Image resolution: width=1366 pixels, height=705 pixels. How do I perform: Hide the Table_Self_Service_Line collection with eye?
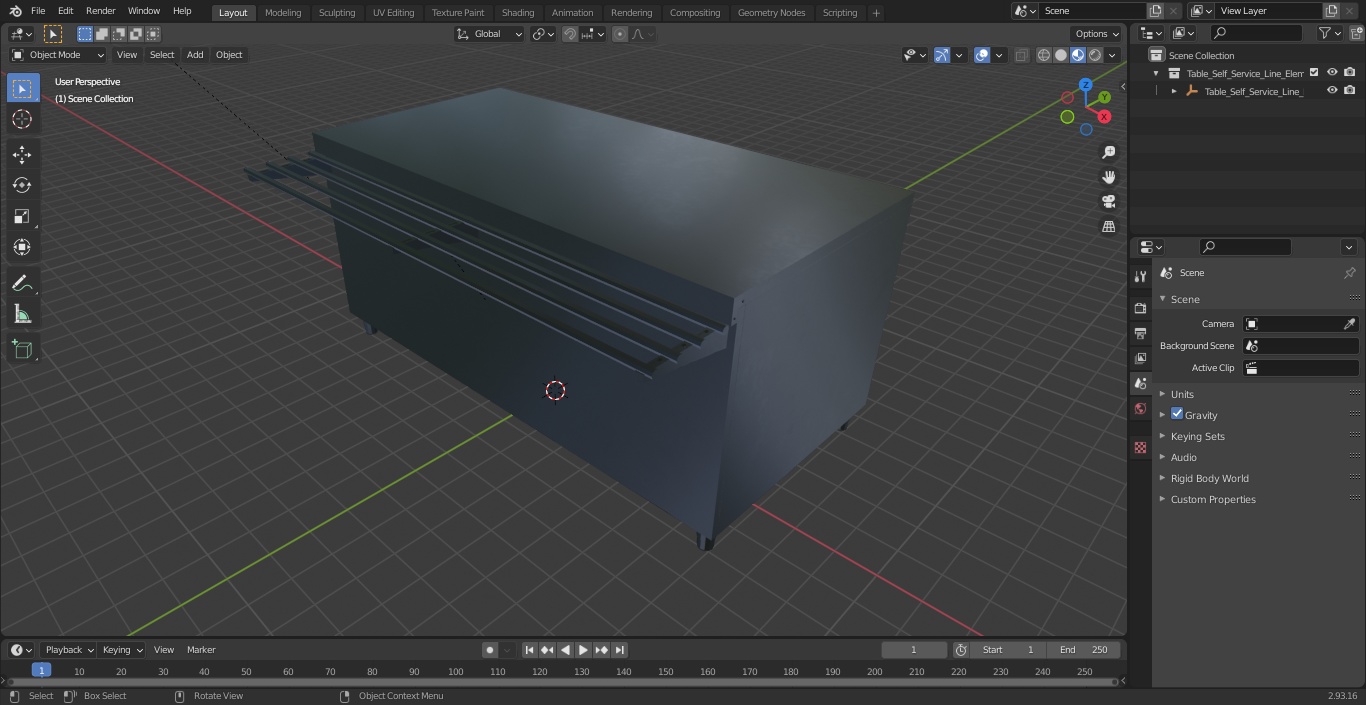1332,72
